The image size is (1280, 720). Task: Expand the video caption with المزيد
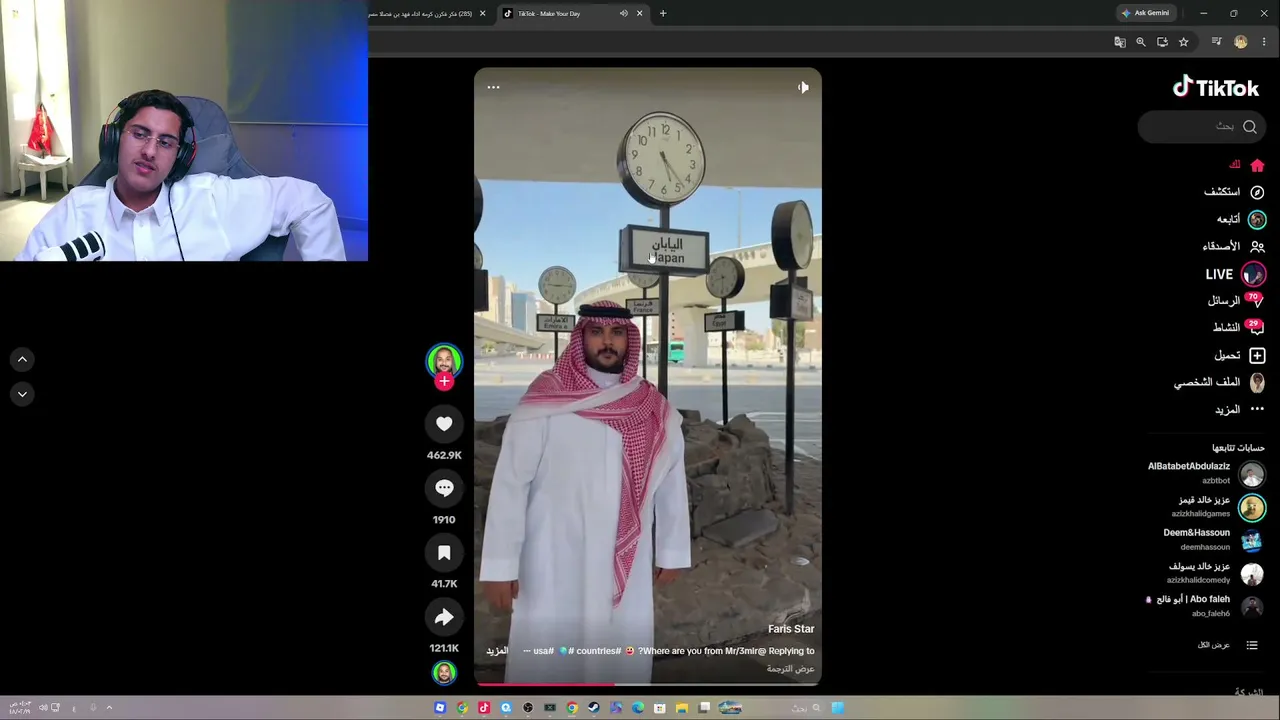(497, 651)
